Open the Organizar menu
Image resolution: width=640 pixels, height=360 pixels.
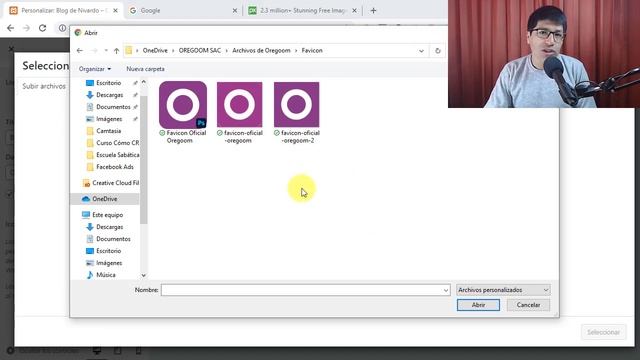[x=95, y=69]
